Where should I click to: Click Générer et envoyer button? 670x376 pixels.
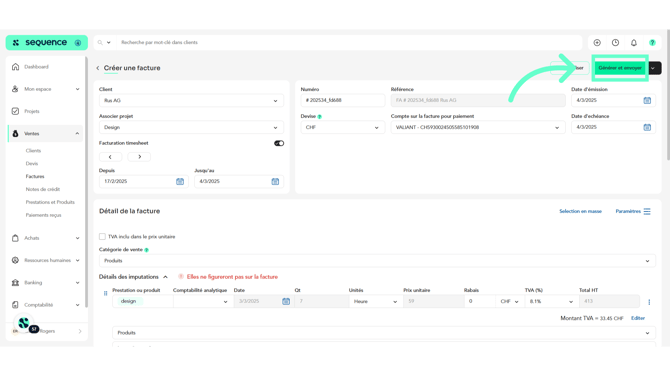tap(620, 68)
